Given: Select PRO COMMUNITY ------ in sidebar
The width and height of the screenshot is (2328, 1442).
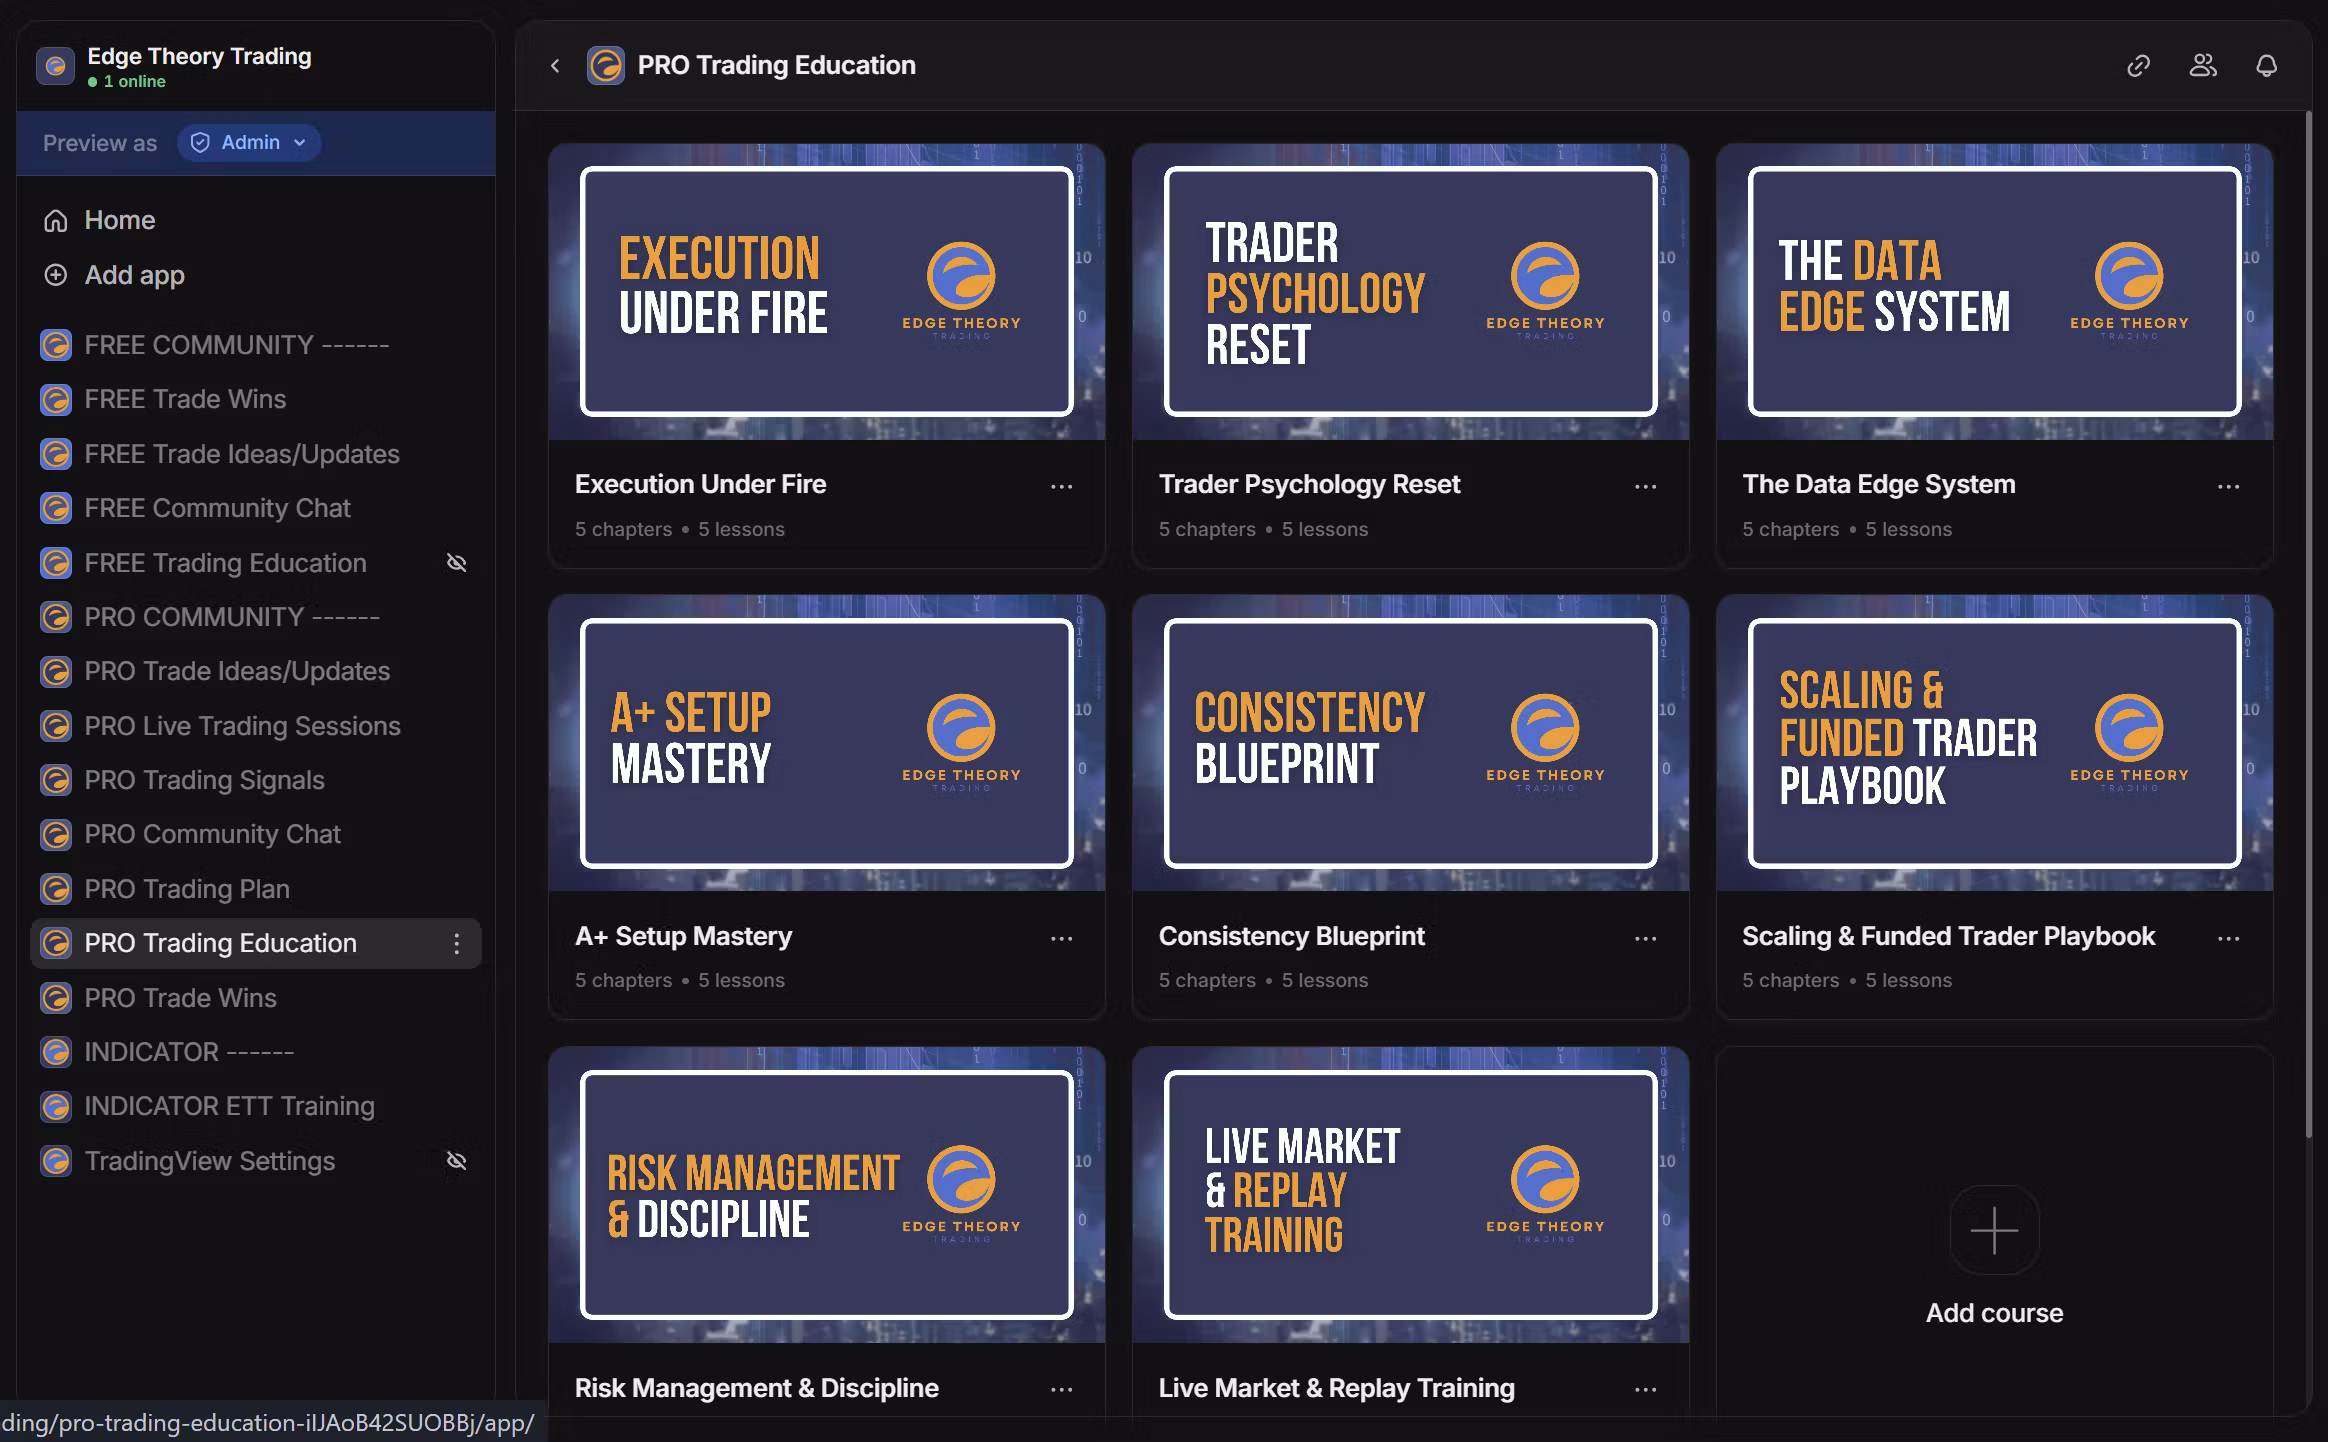Looking at the screenshot, I should (256, 617).
